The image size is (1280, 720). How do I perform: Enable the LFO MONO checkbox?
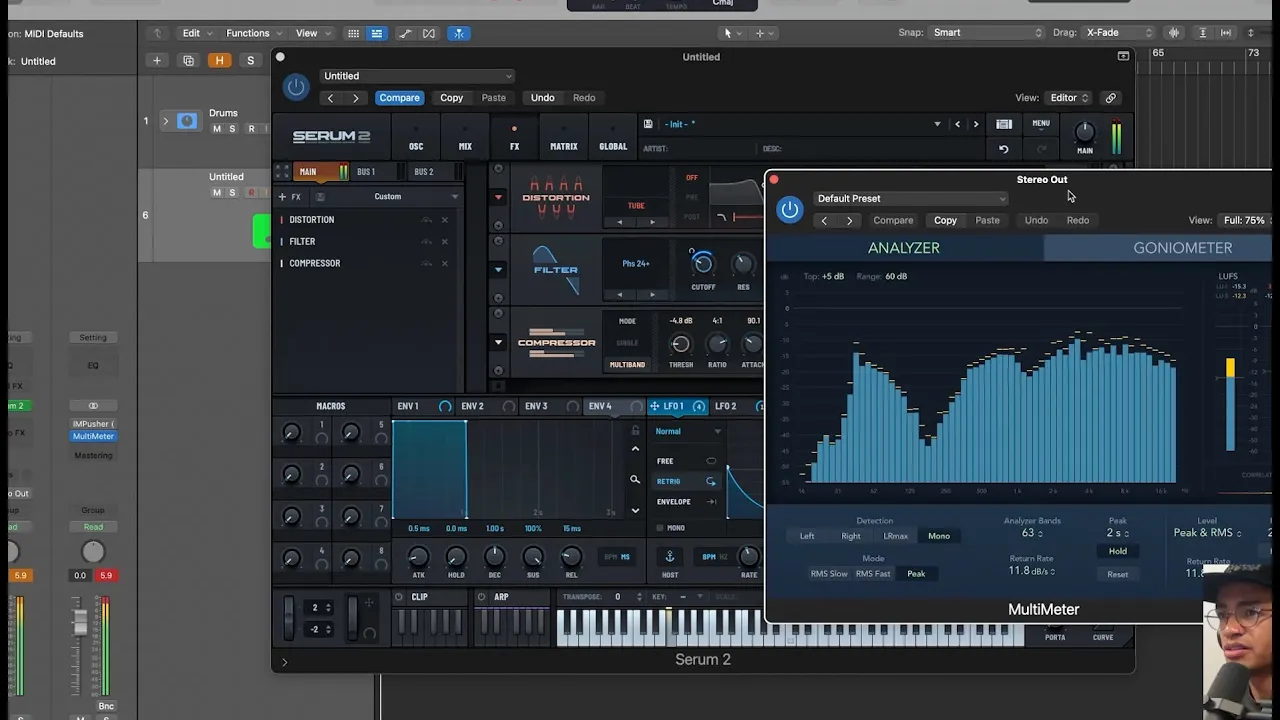[x=660, y=528]
